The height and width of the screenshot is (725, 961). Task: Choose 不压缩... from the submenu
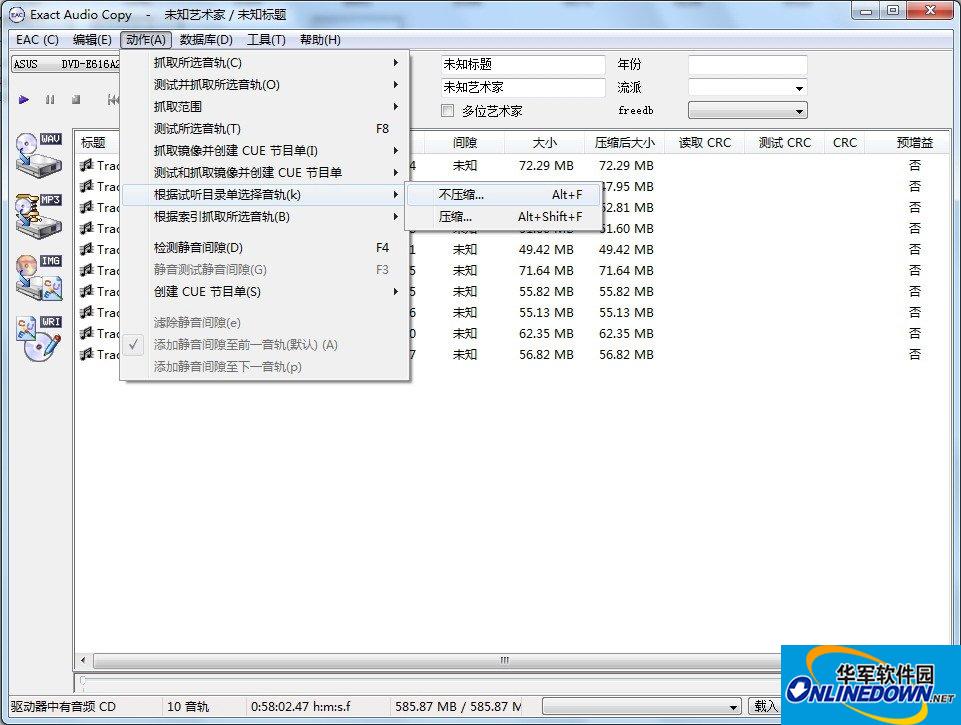pyautogui.click(x=503, y=195)
